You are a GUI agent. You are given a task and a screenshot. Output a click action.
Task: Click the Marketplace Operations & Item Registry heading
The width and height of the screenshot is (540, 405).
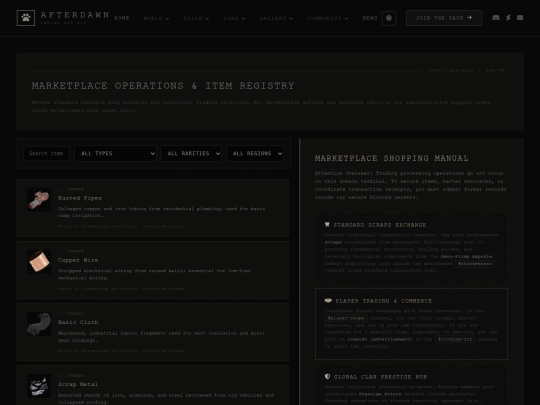(x=163, y=86)
